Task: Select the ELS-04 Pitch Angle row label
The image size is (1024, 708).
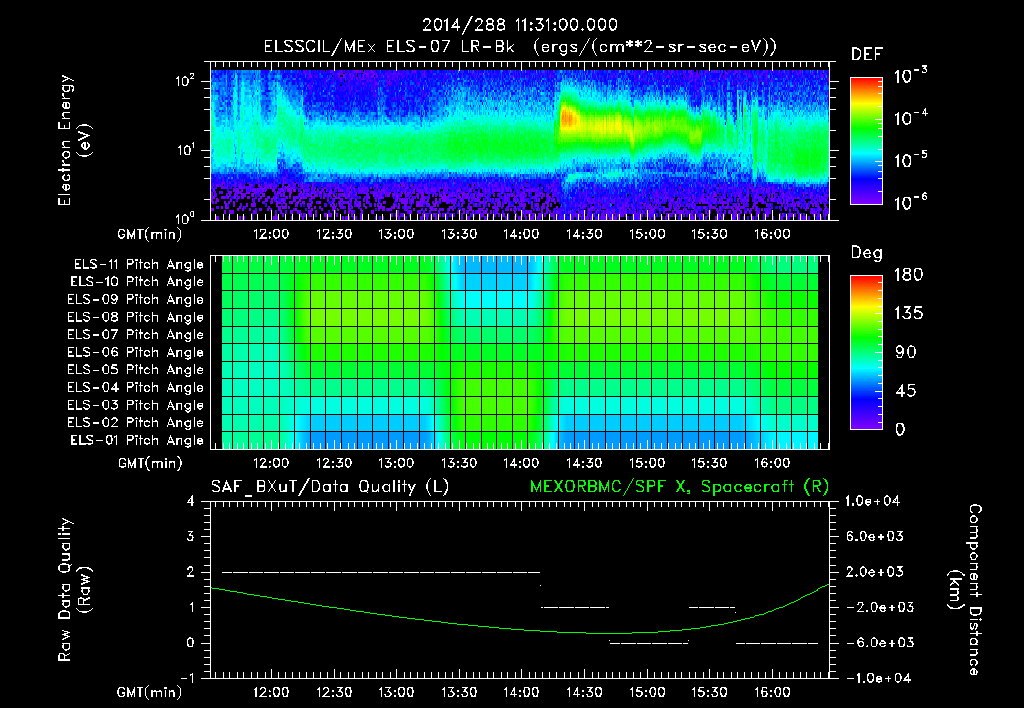Action: click(x=136, y=388)
